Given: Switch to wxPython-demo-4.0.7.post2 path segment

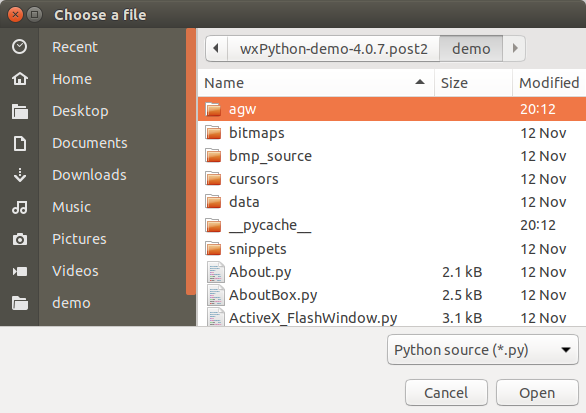Looking at the screenshot, I should click(x=333, y=49).
